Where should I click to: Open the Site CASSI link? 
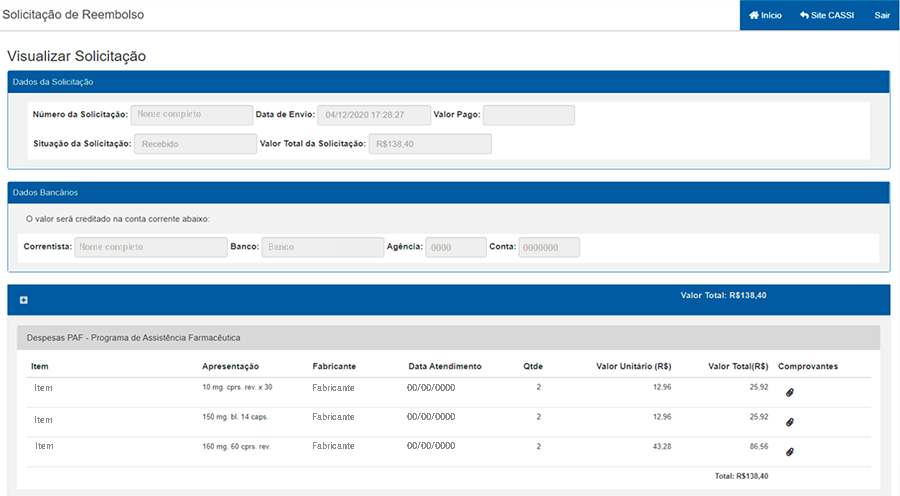(x=827, y=16)
